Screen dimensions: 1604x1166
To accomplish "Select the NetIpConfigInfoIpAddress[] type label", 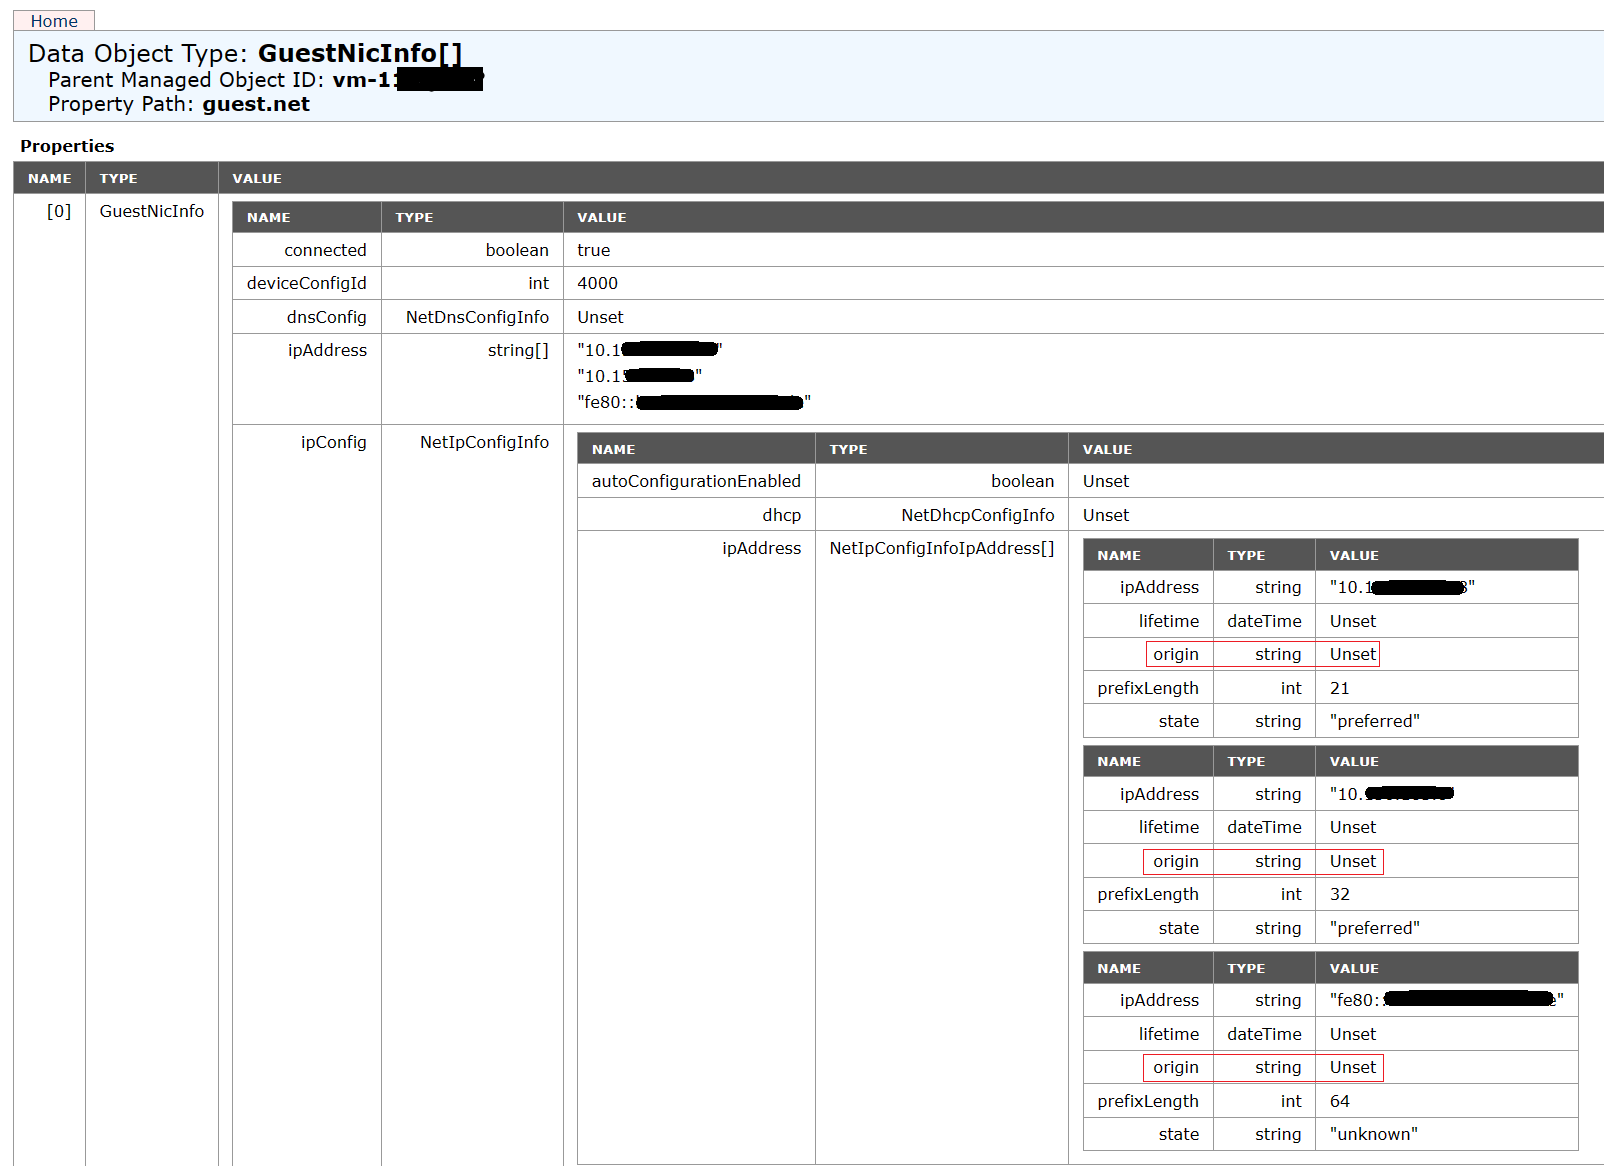I will tap(941, 548).
